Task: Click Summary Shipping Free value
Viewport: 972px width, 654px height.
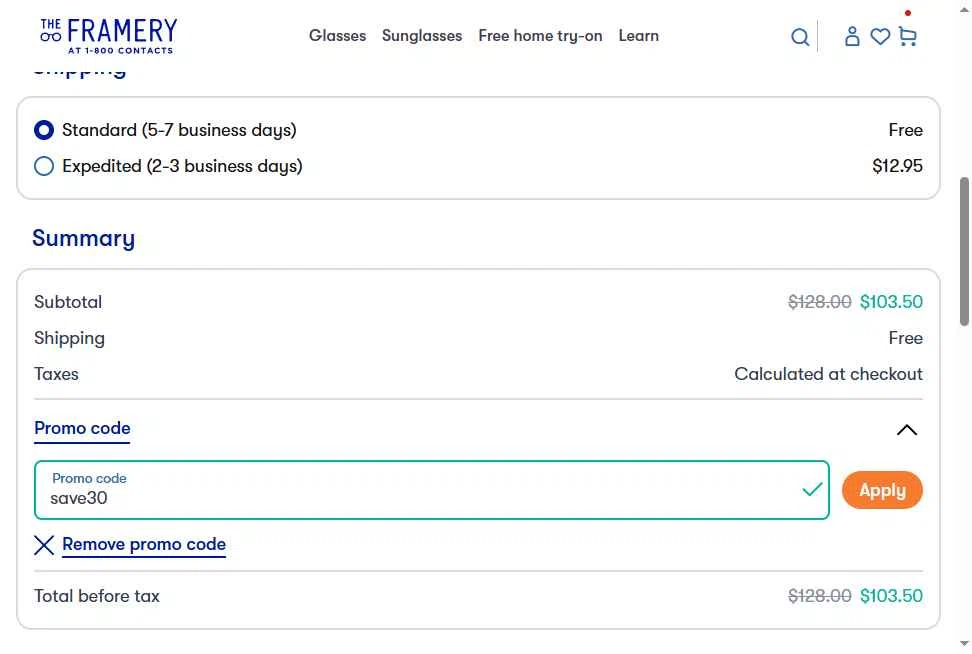Action: (905, 338)
